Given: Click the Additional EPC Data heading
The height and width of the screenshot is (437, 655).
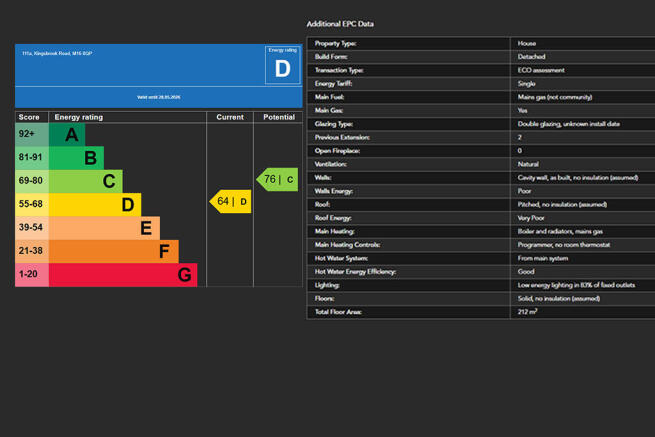Looking at the screenshot, I should [x=340, y=24].
